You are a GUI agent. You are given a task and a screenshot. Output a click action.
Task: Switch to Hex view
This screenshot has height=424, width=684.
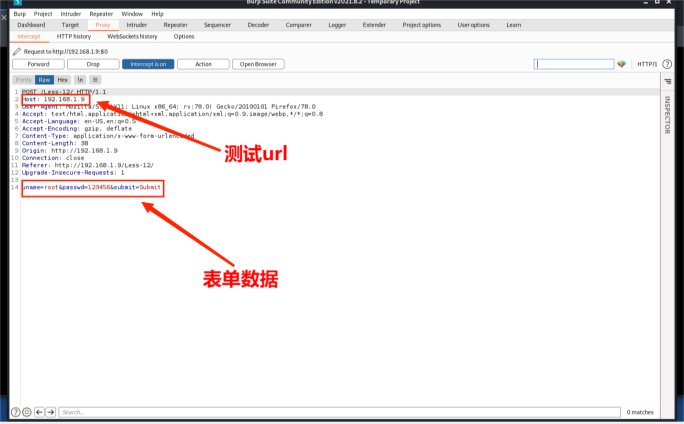(63, 80)
